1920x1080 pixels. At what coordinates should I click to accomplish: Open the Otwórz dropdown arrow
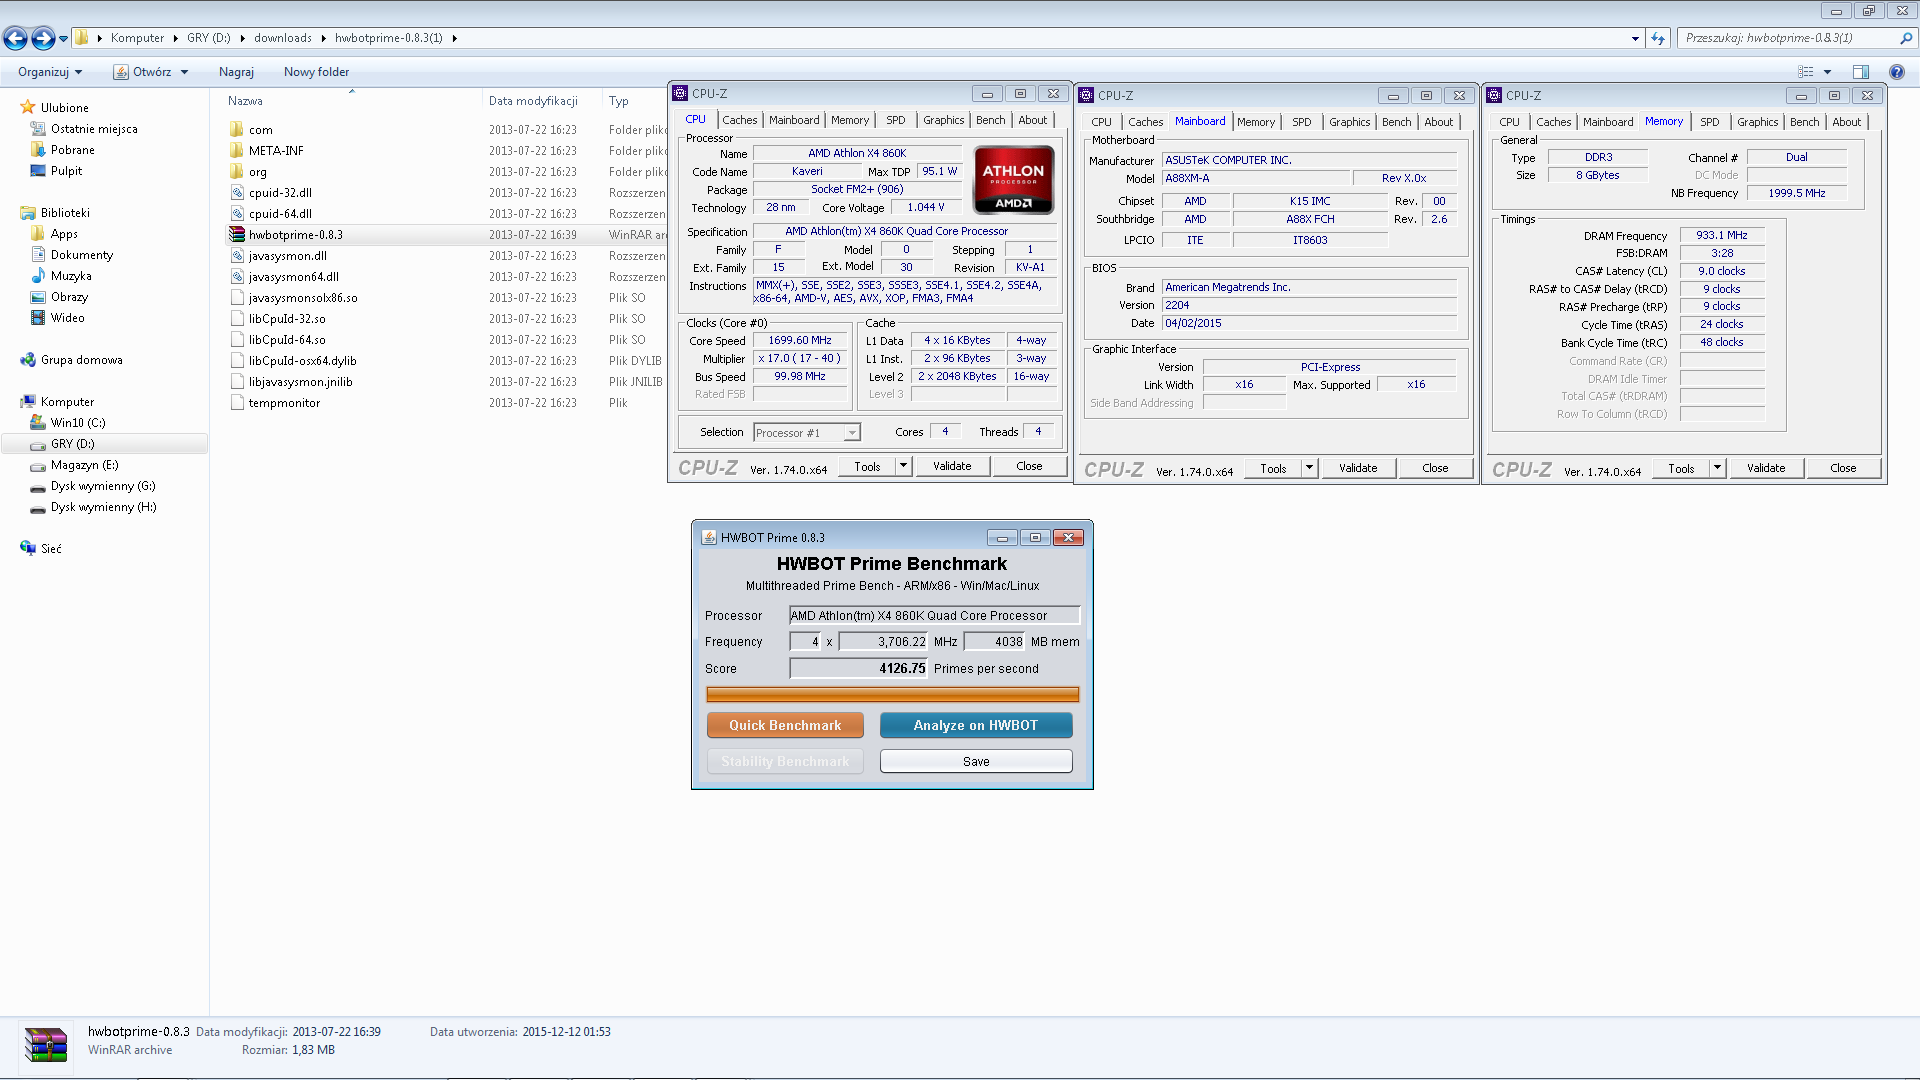(184, 72)
